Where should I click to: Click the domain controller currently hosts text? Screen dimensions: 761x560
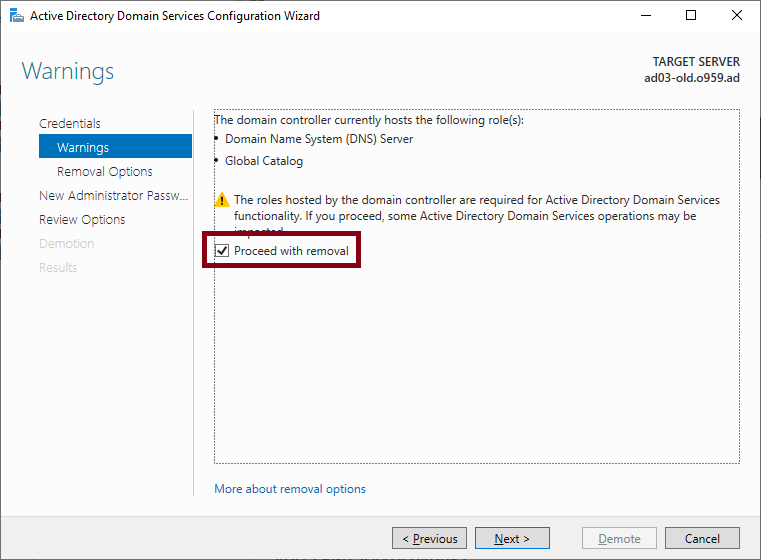369,120
